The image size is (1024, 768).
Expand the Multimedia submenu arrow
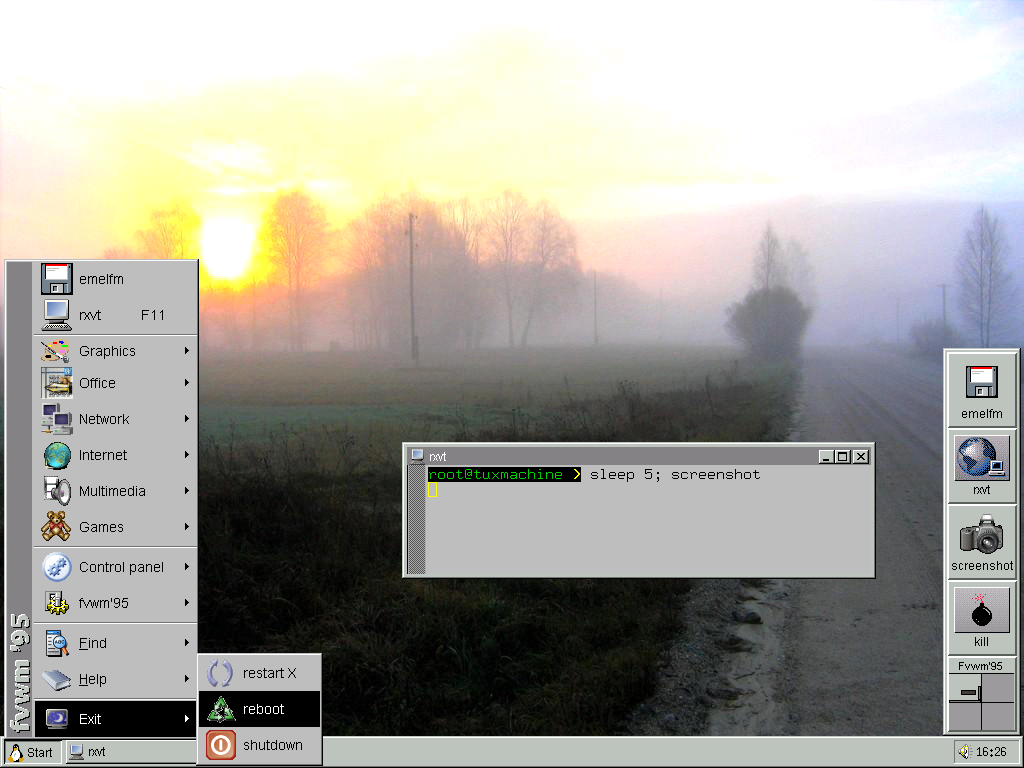187,490
